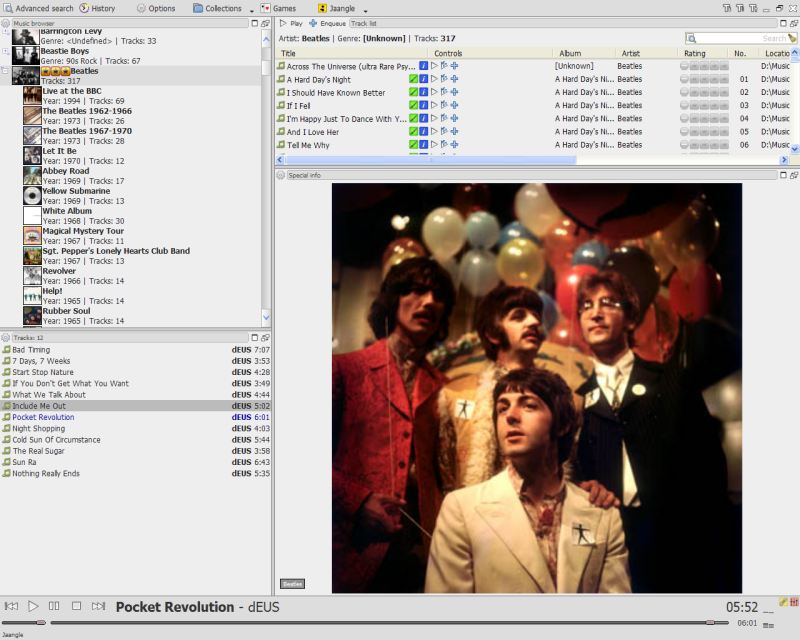Click green edit icon for 'Tell Me Why'
Screen dimensions: 800x640
[413, 145]
